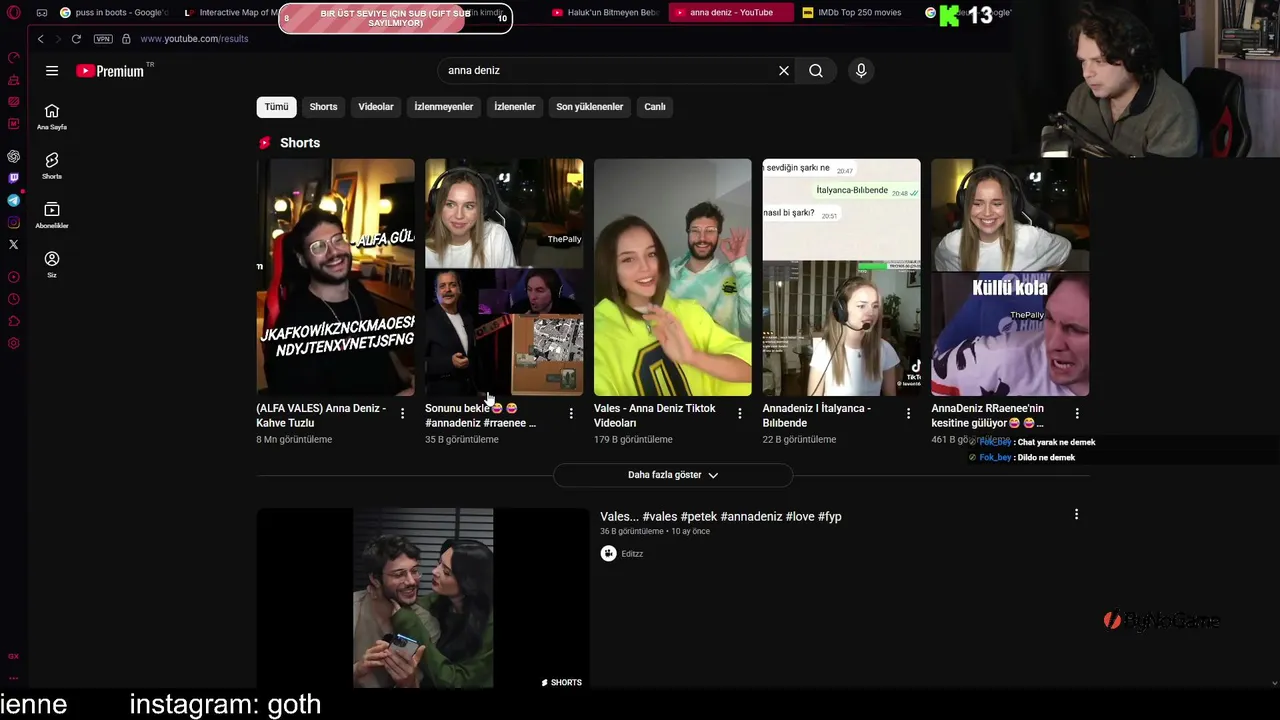The height and width of the screenshot is (720, 1280).
Task: Open '(ALFA VALES) Anna Deniz' short thumbnail
Action: pyautogui.click(x=335, y=277)
